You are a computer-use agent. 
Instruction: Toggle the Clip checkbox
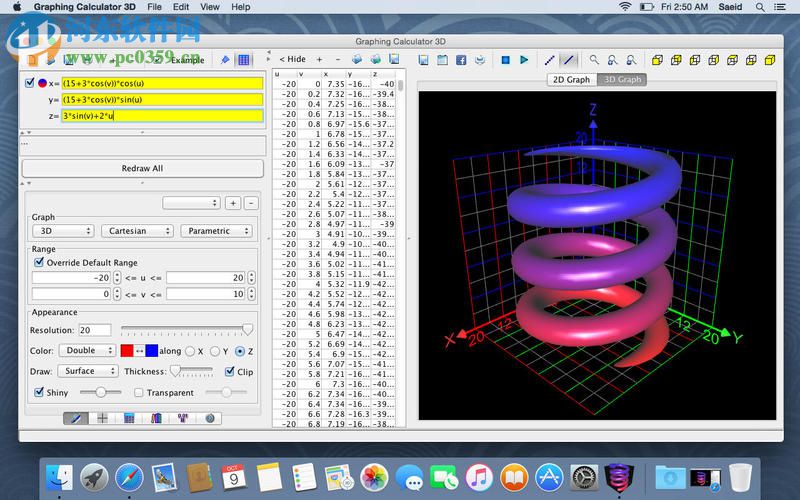[x=230, y=371]
